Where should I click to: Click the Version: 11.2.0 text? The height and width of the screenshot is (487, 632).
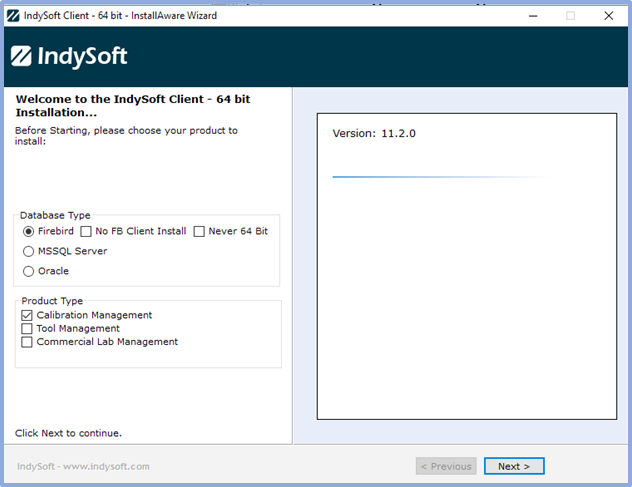[373, 133]
